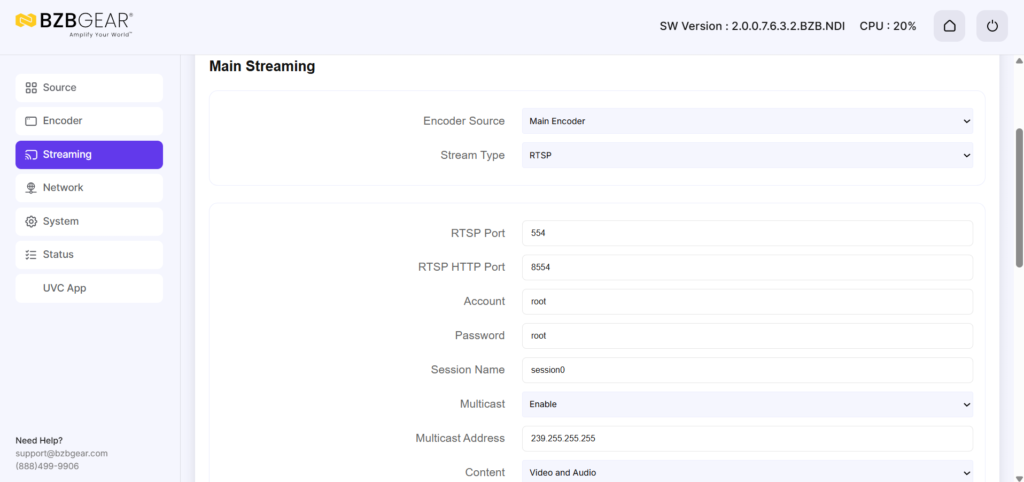The width and height of the screenshot is (1024, 482).
Task: Open the Multicast Enable dropdown
Action: pos(747,404)
